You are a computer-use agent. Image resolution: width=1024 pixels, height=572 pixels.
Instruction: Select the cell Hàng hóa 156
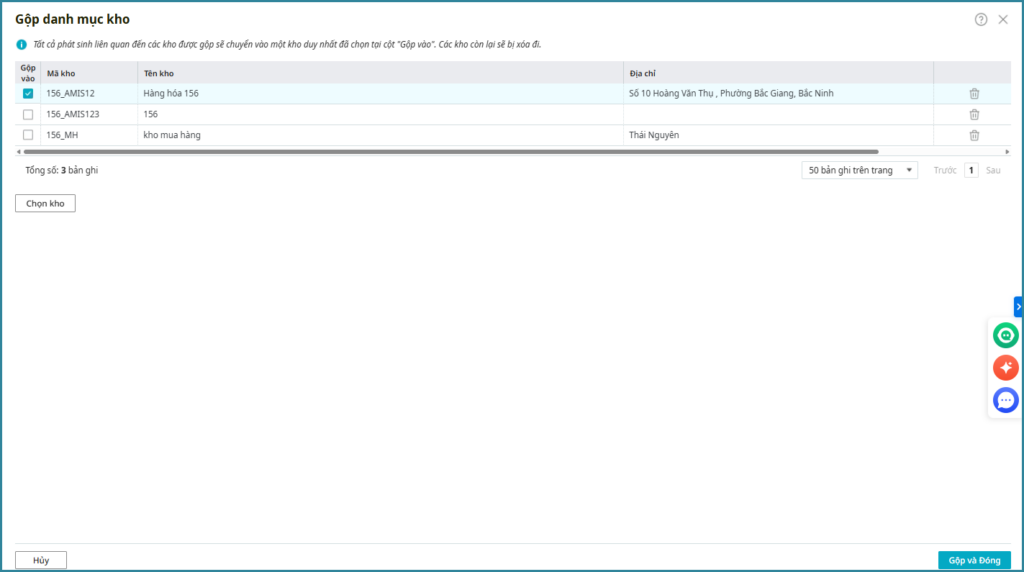380,93
